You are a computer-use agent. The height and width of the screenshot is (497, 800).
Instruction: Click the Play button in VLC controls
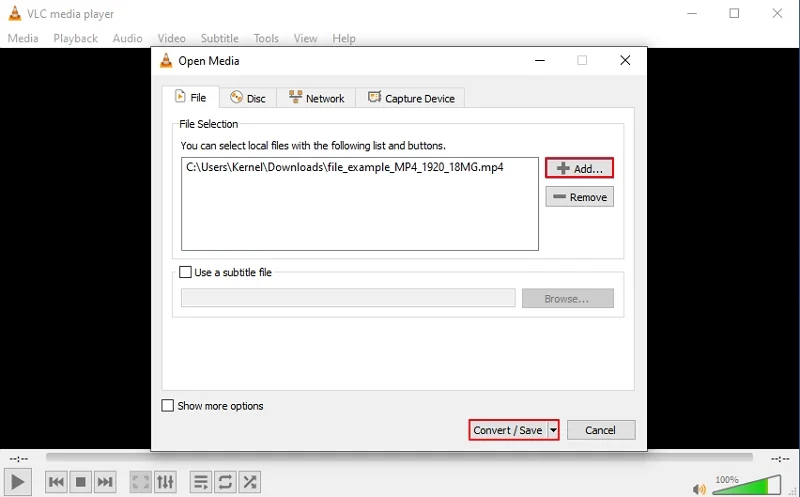click(x=18, y=482)
